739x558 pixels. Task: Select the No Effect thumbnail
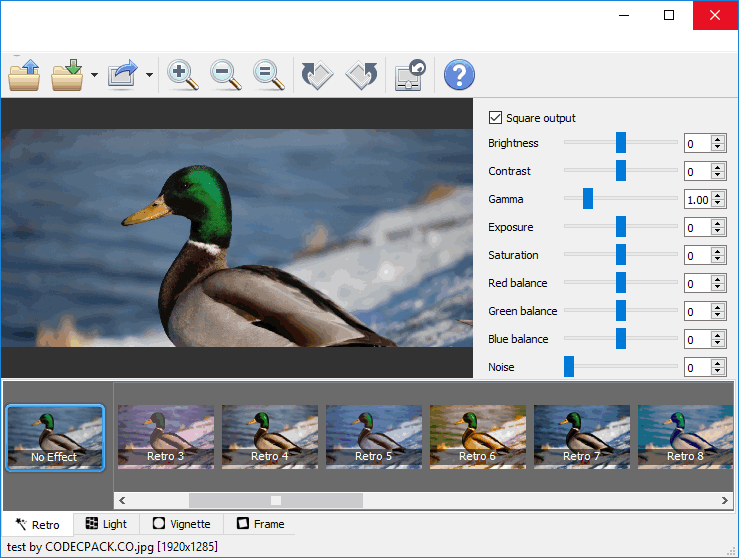coord(54,437)
